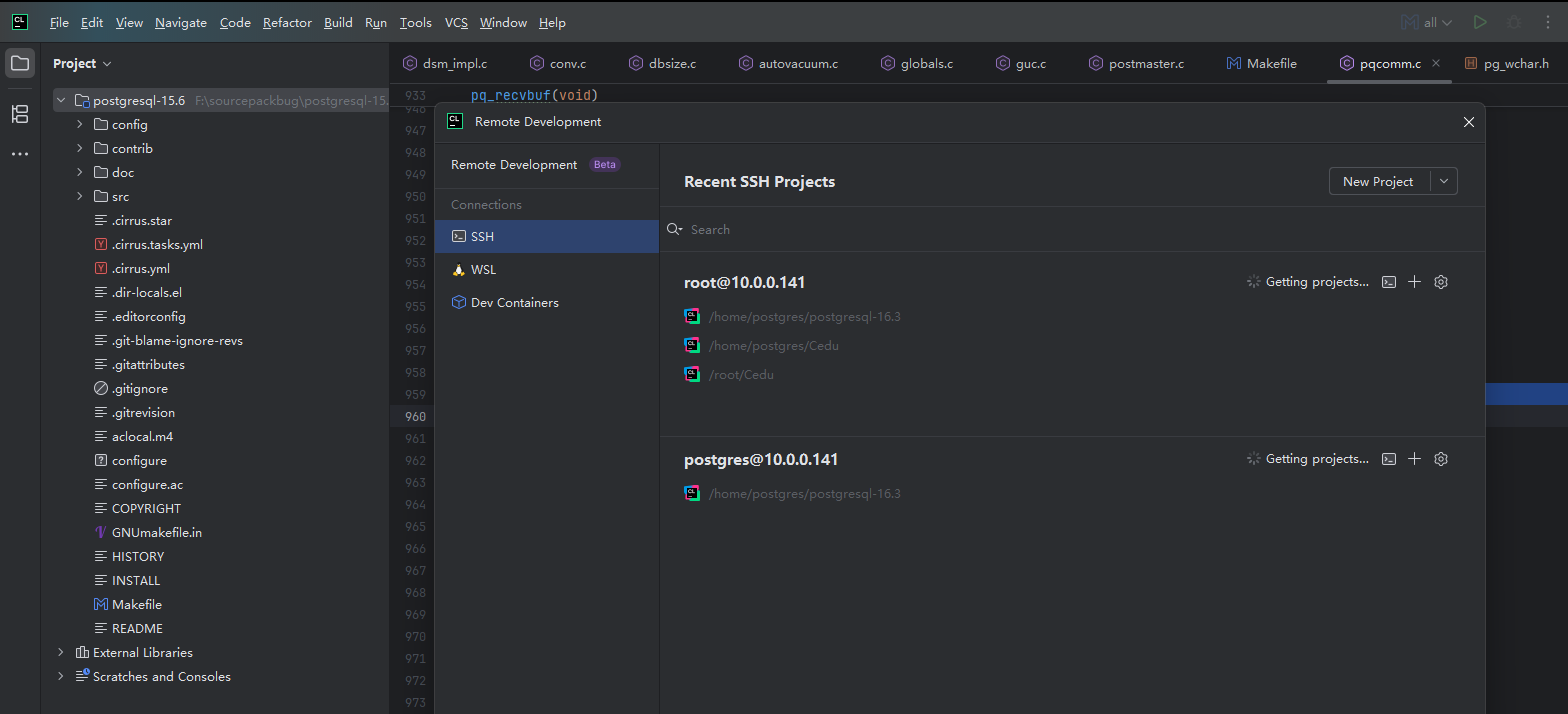Open settings gear for root@10.0.0.141
The image size is (1568, 714).
coord(1441,282)
